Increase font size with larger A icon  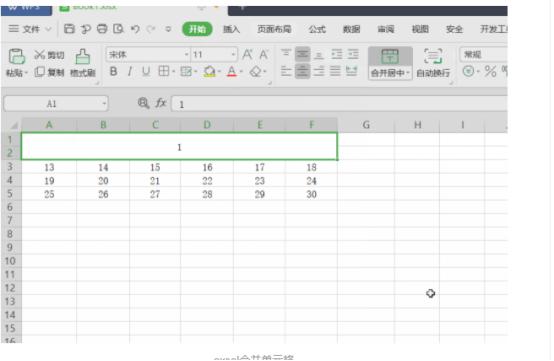click(x=247, y=54)
